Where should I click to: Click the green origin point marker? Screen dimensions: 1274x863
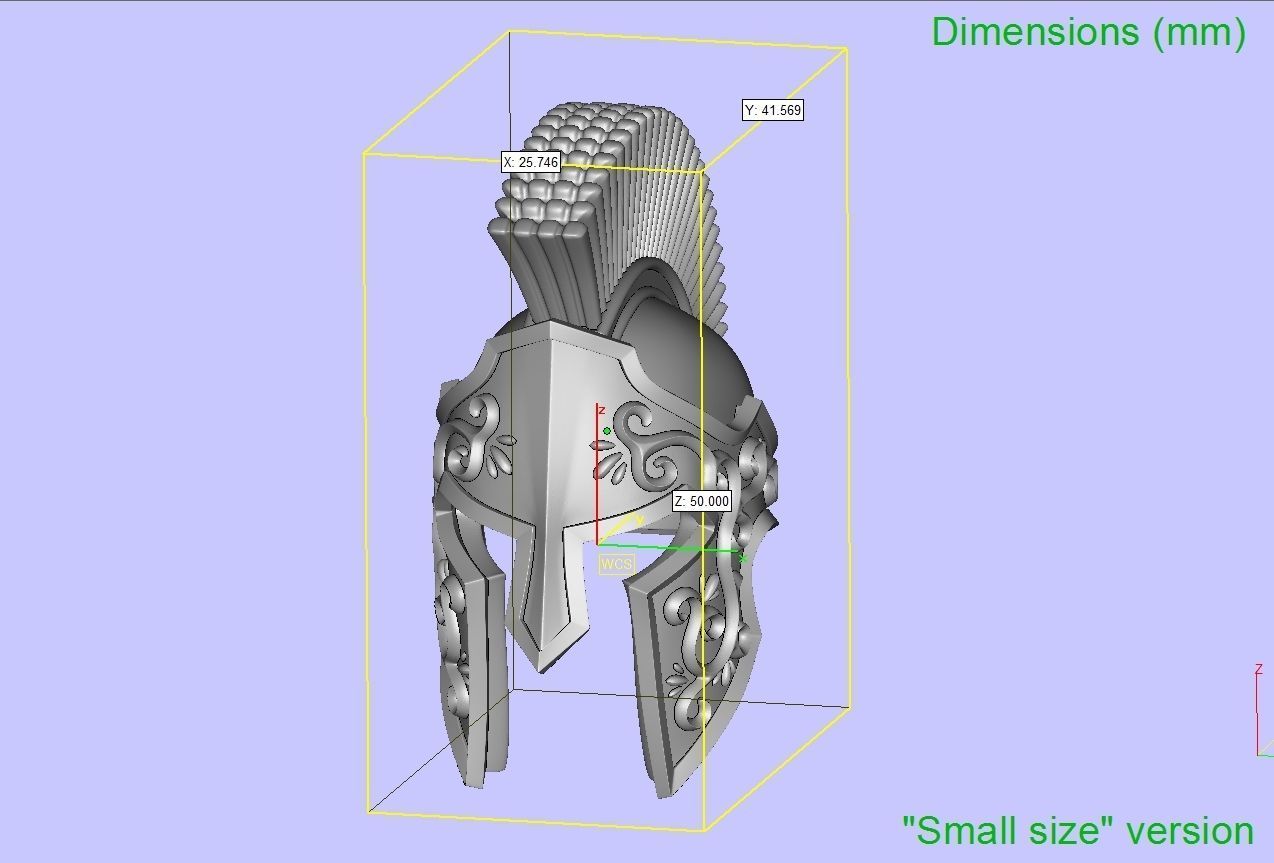[x=607, y=431]
